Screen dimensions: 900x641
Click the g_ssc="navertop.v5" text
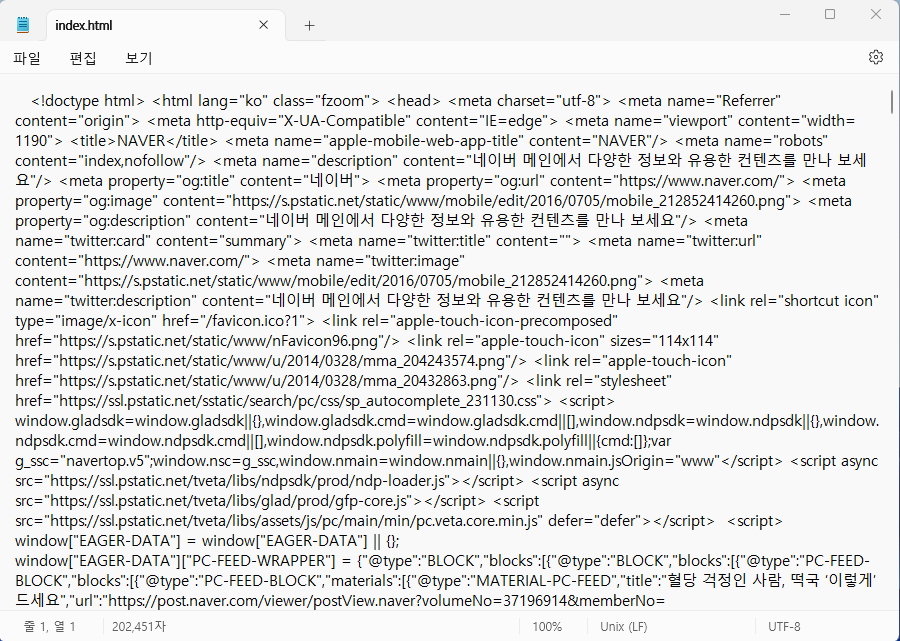(x=82, y=461)
